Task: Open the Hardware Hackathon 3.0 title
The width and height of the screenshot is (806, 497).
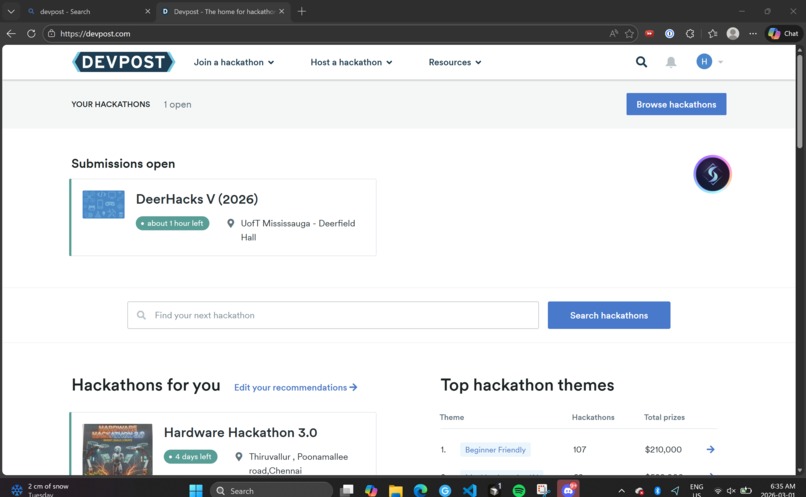Action: 241,432
